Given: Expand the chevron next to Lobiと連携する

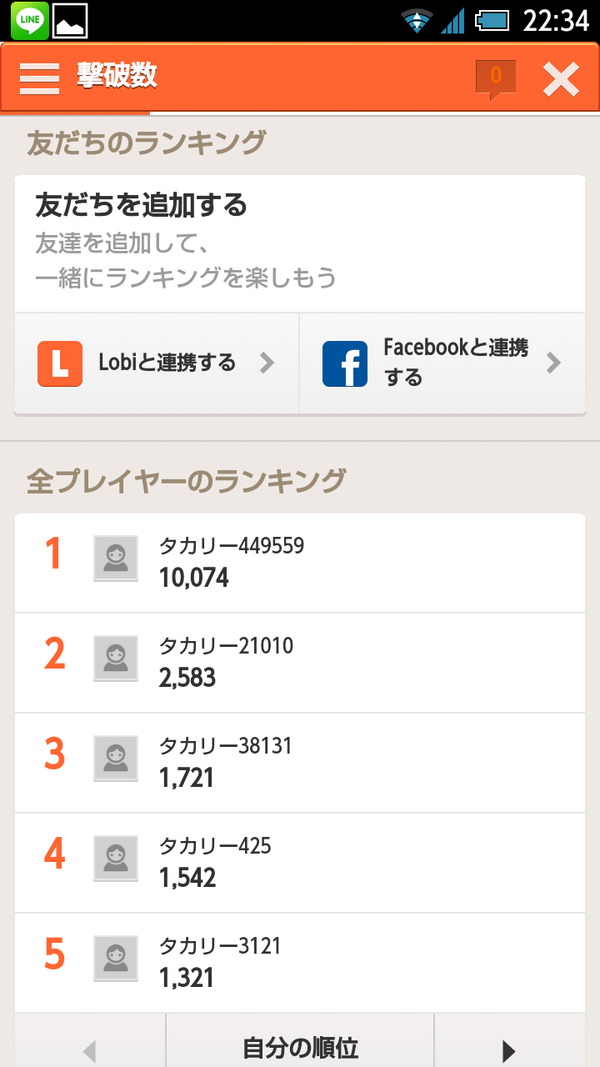Looking at the screenshot, I should [267, 363].
